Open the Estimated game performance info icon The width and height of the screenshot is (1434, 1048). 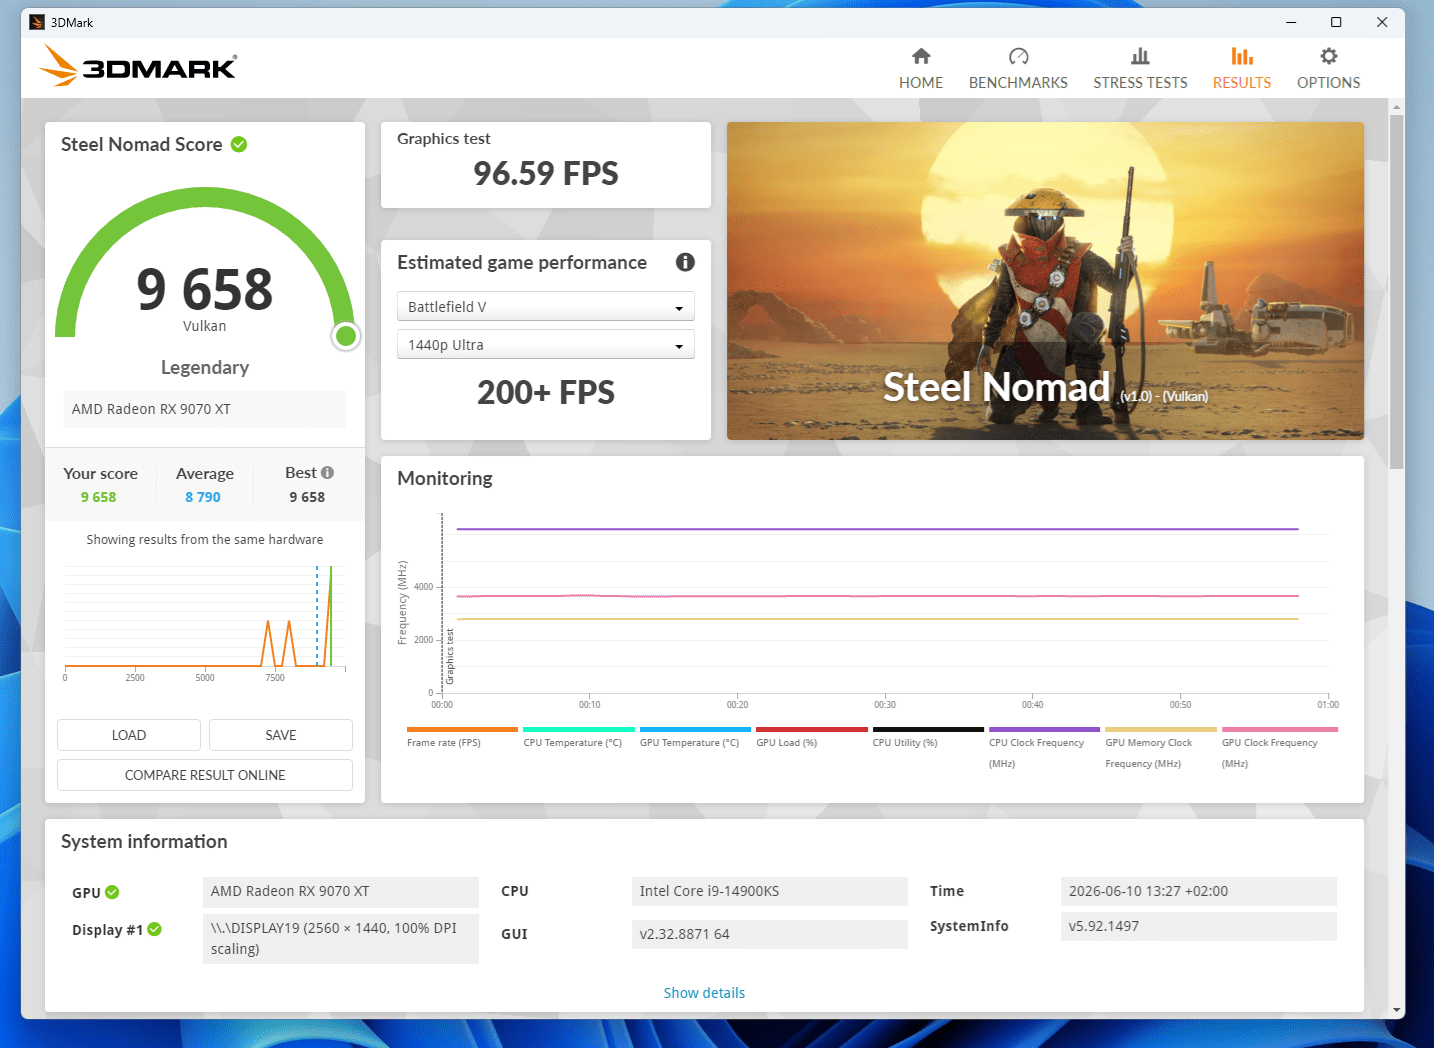tap(685, 262)
